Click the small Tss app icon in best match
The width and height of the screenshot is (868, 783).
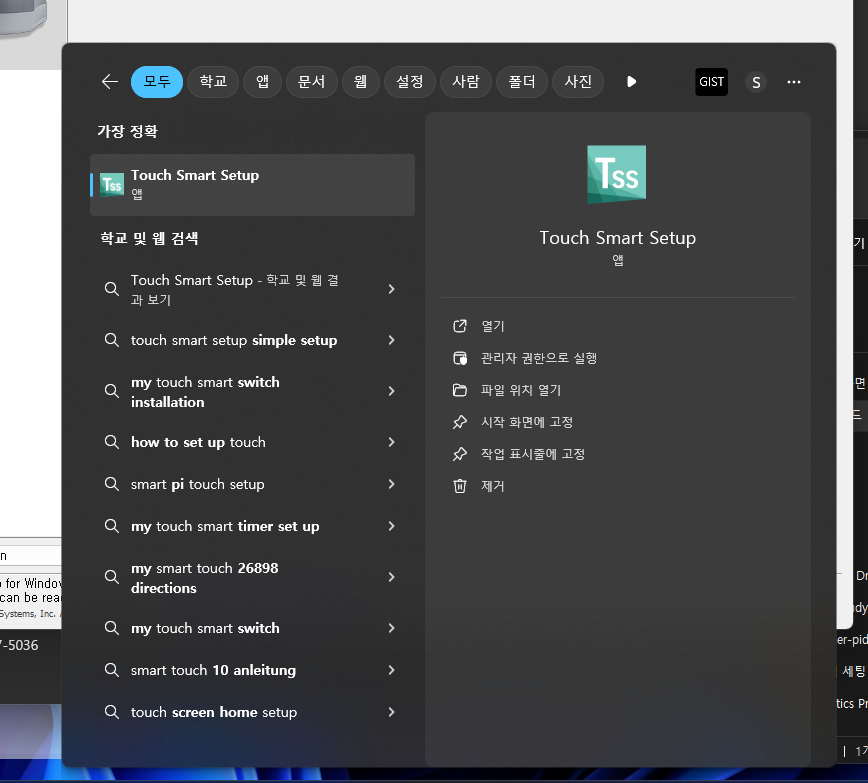point(112,185)
